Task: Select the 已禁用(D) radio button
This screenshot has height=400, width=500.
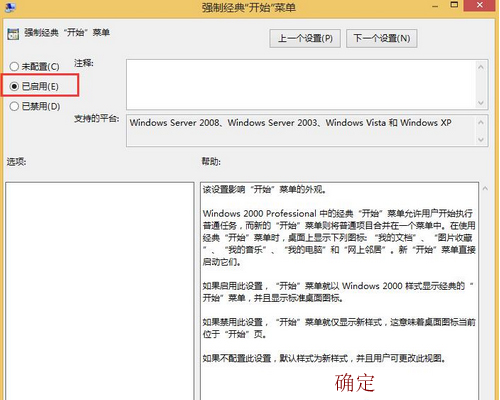Action: pos(14,106)
